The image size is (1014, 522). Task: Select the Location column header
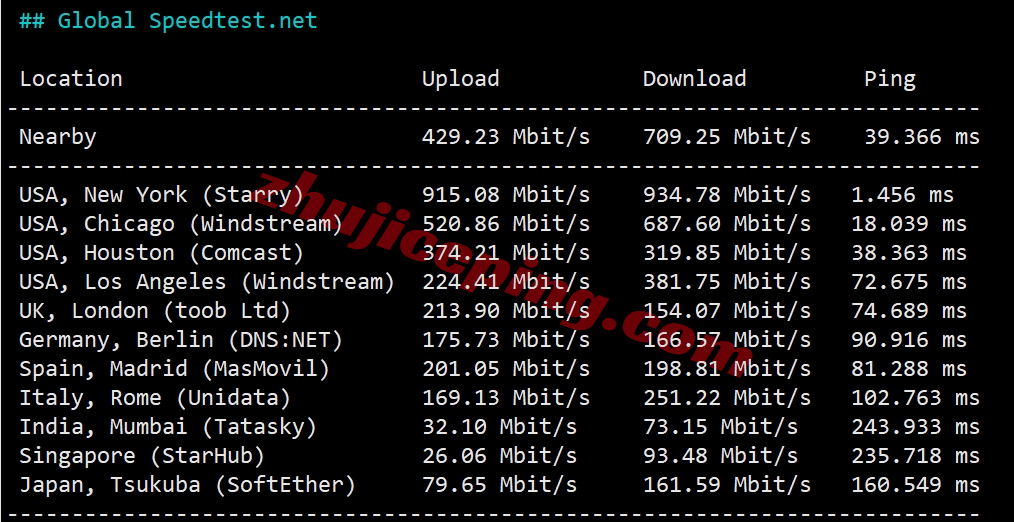coord(70,79)
